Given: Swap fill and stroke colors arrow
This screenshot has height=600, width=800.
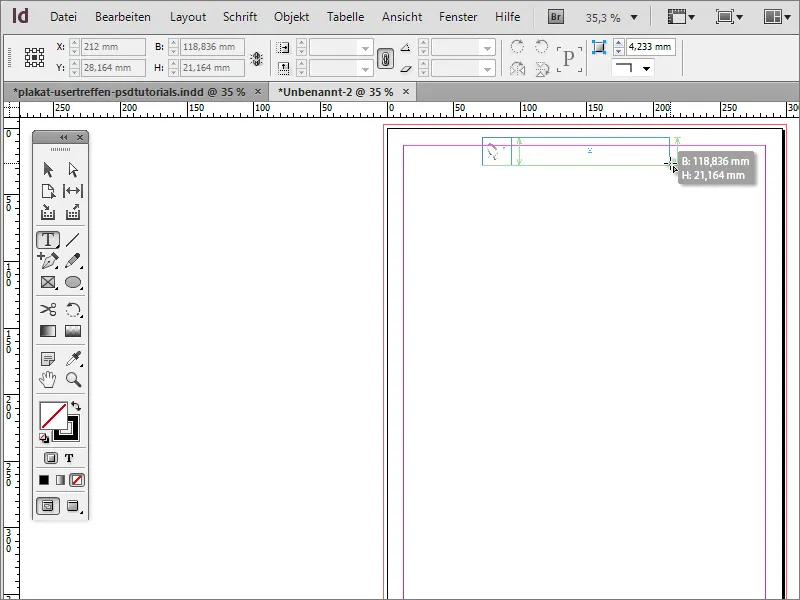Looking at the screenshot, I should click(x=76, y=406).
